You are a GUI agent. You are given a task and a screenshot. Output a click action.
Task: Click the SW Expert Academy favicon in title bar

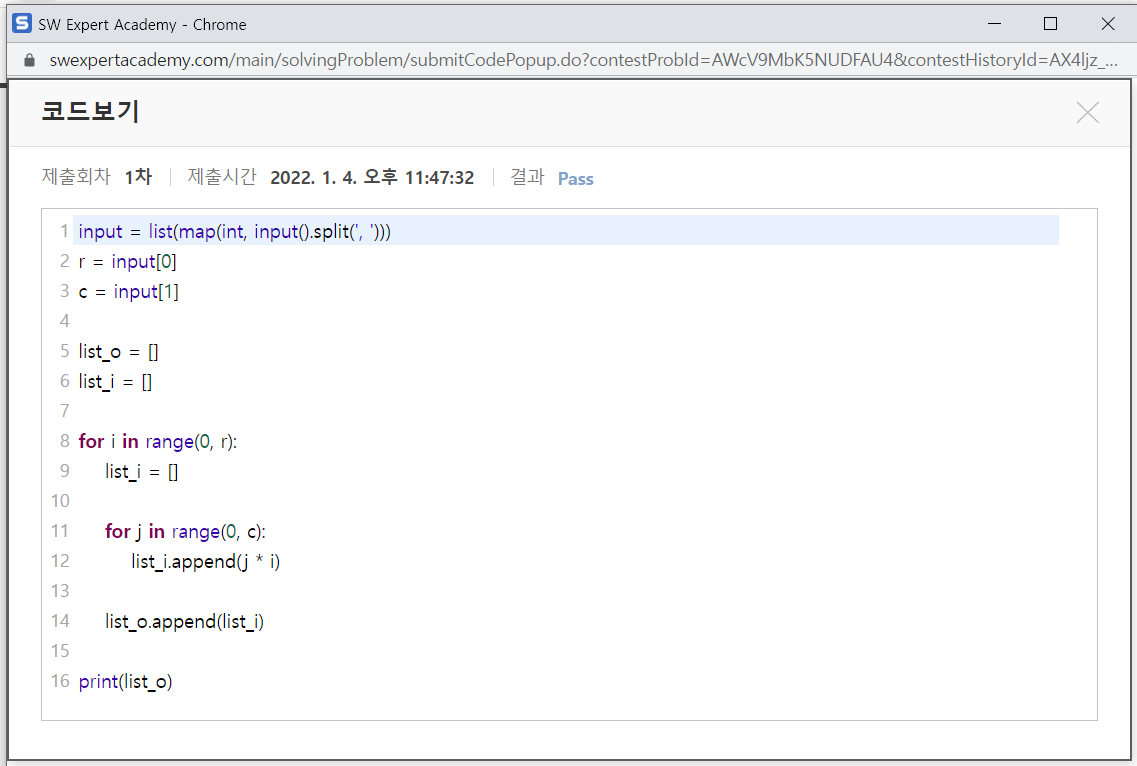tap(22, 23)
